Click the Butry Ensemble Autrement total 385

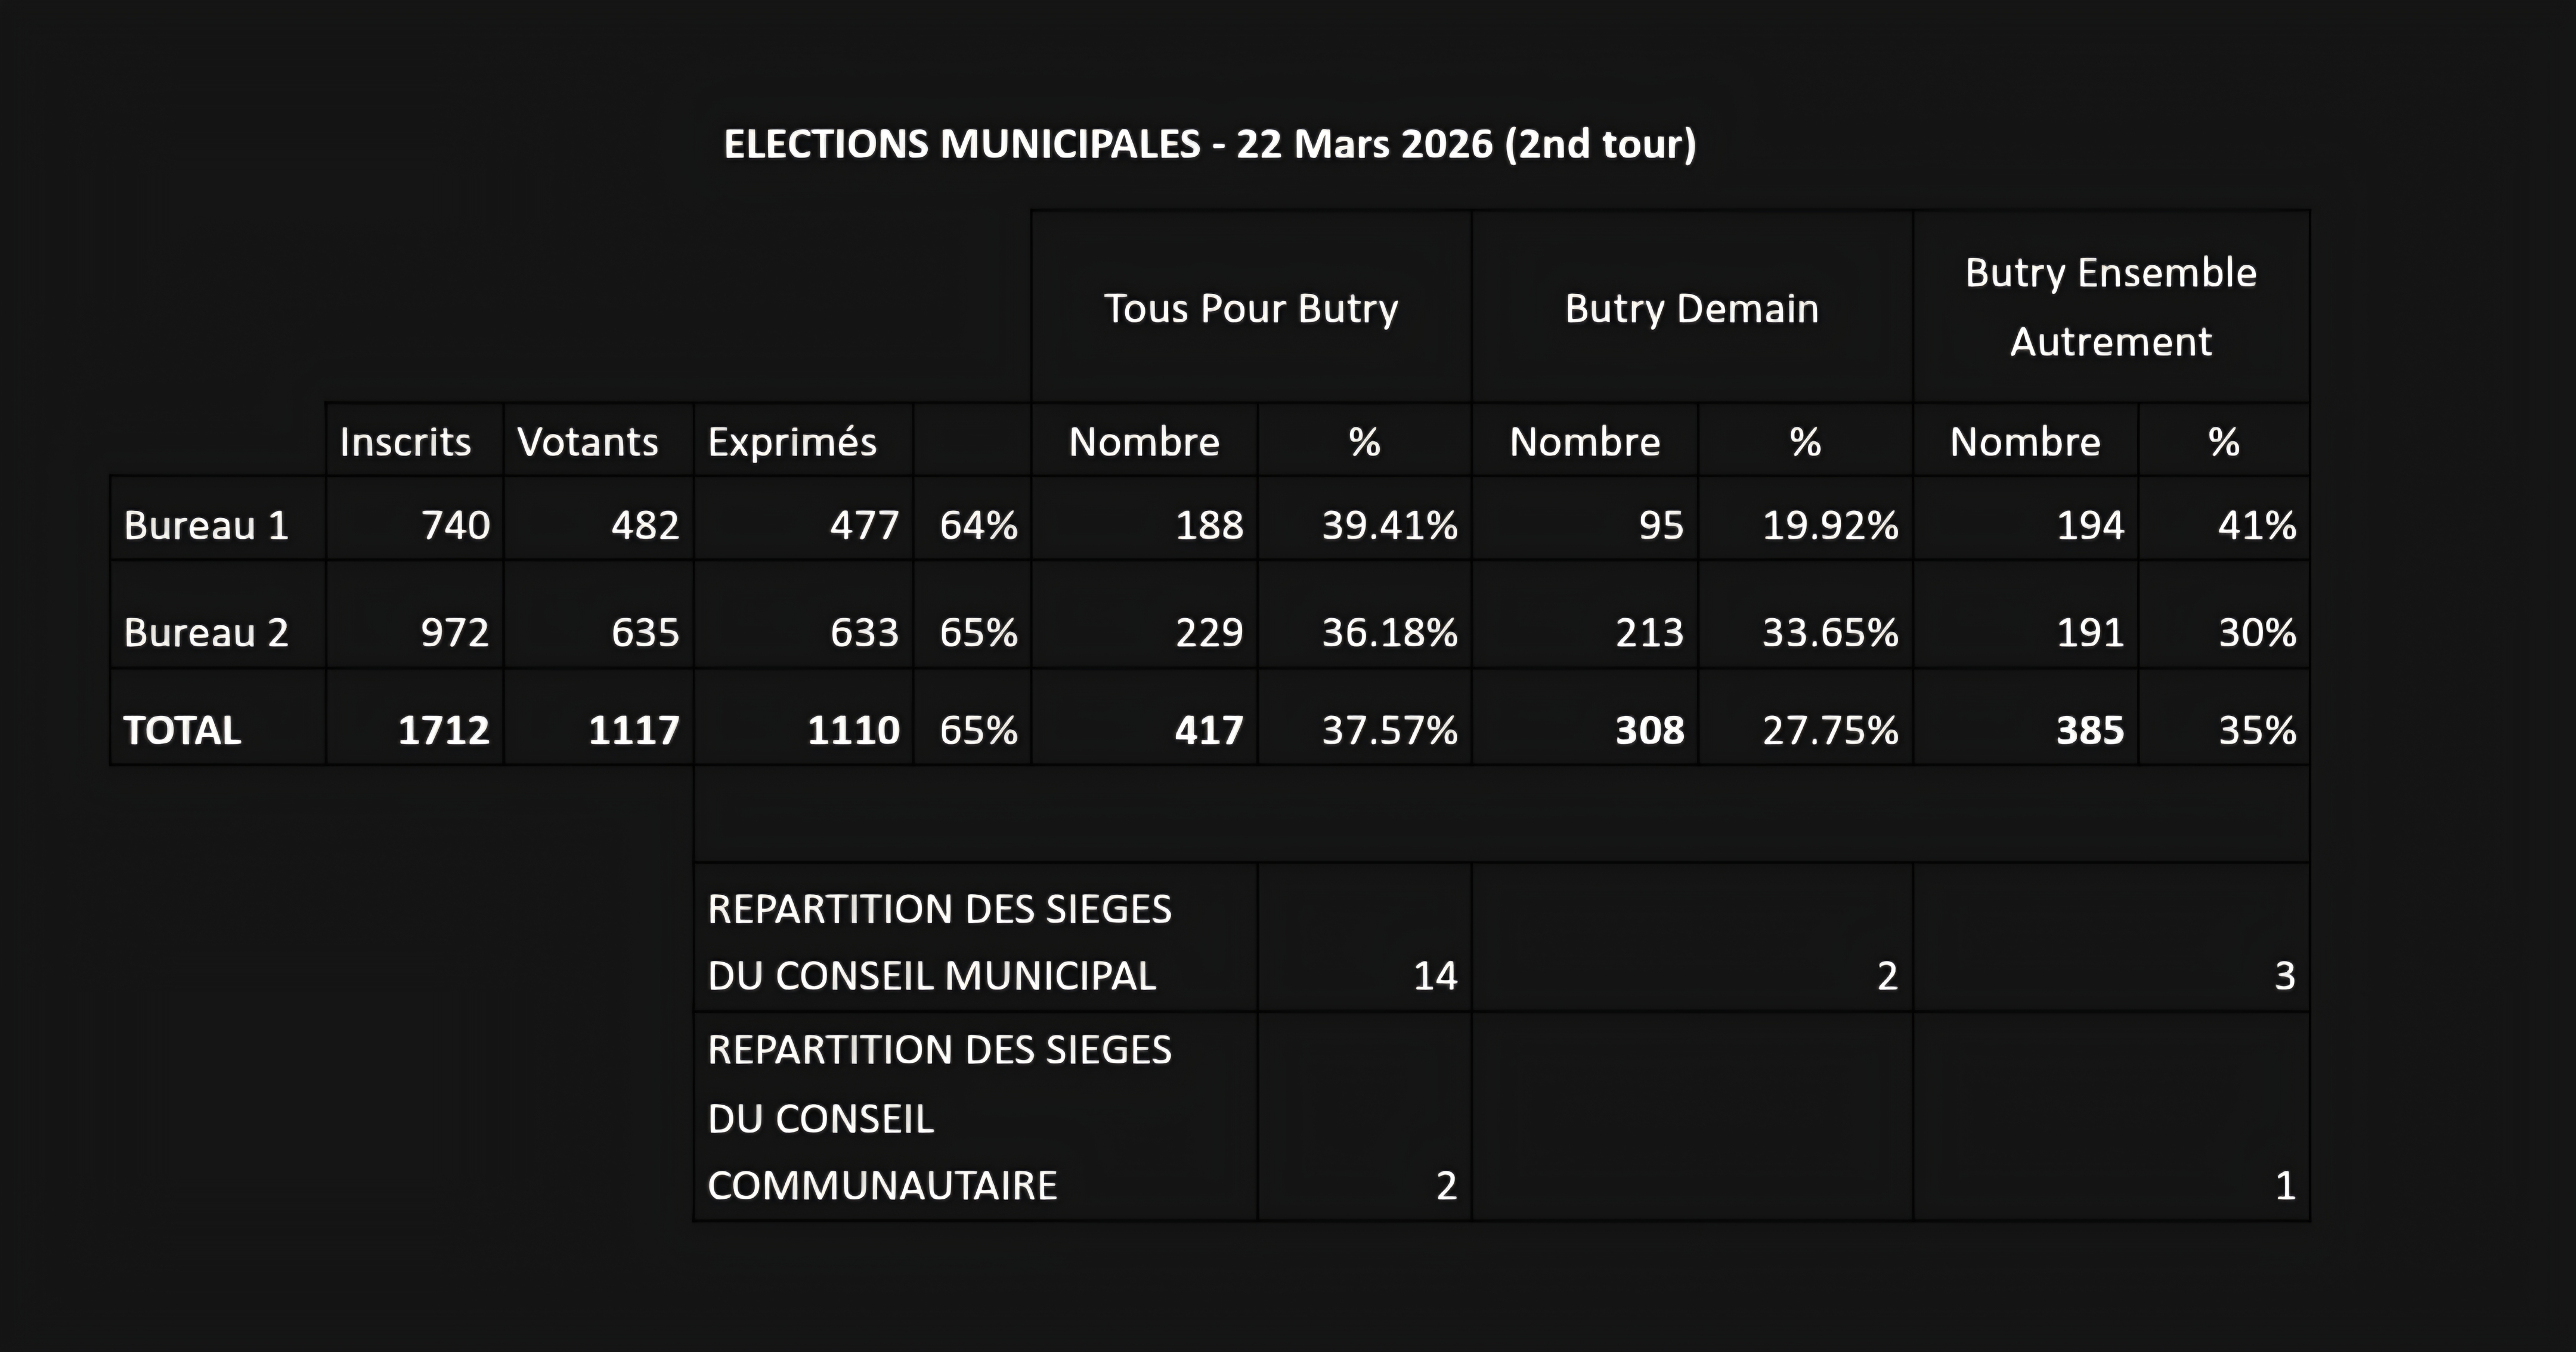2089,730
